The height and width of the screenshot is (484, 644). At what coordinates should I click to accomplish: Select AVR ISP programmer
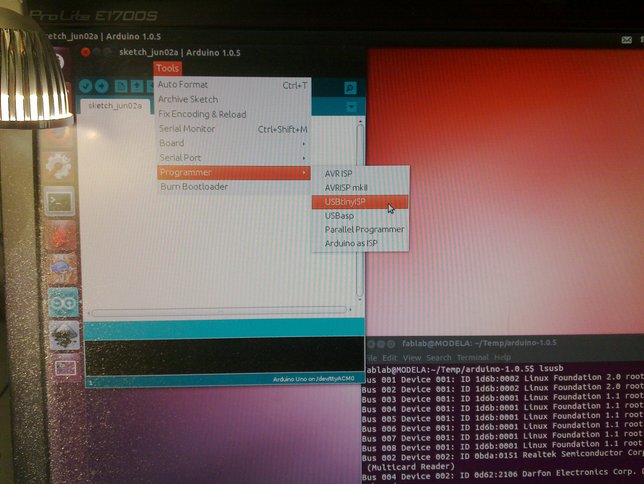360,174
